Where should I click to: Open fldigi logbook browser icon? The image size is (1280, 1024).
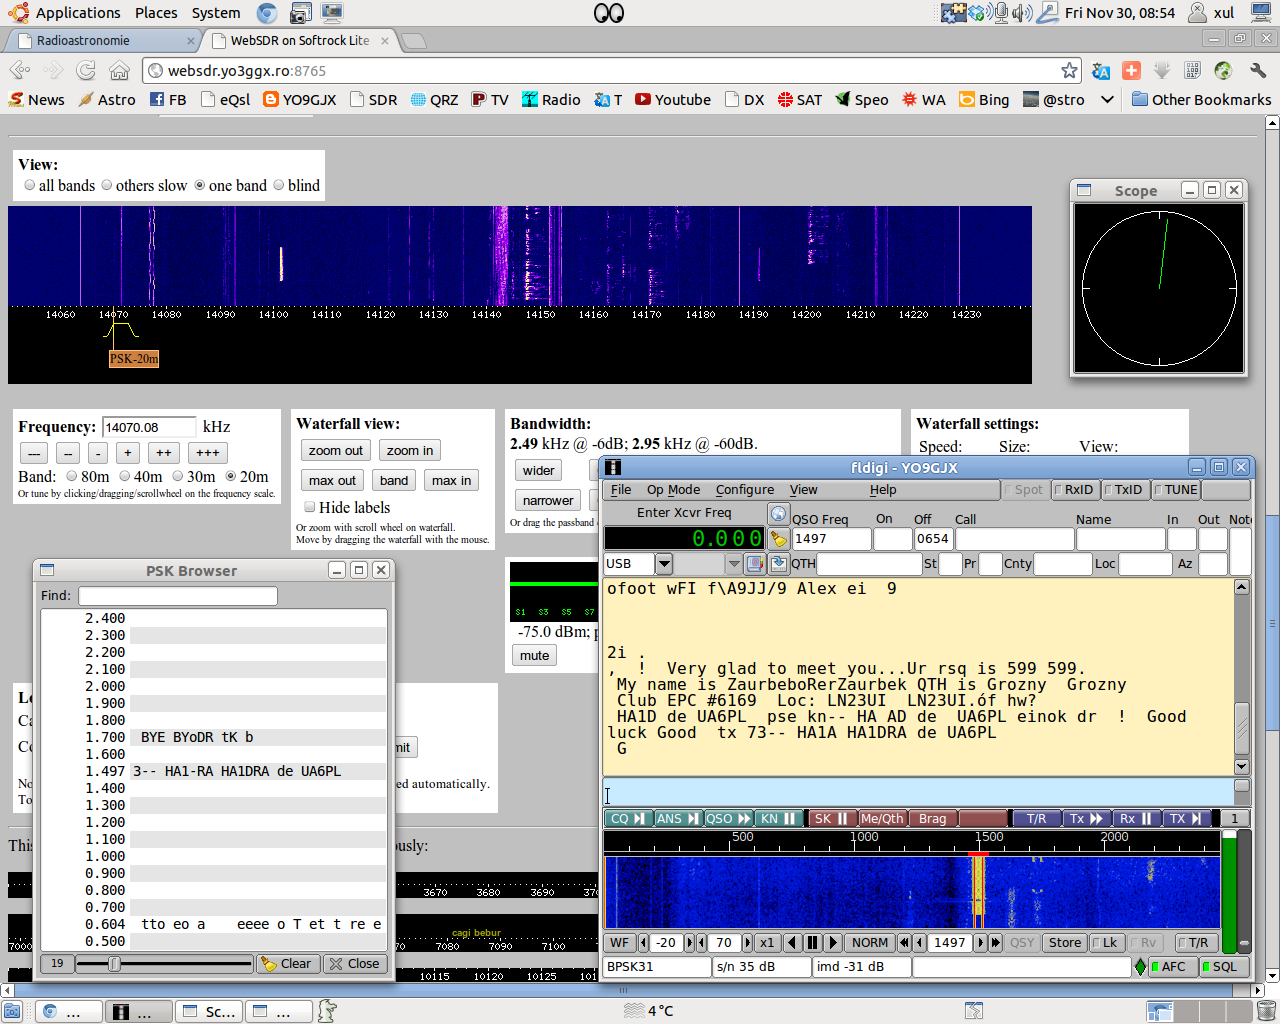pyautogui.click(x=755, y=563)
